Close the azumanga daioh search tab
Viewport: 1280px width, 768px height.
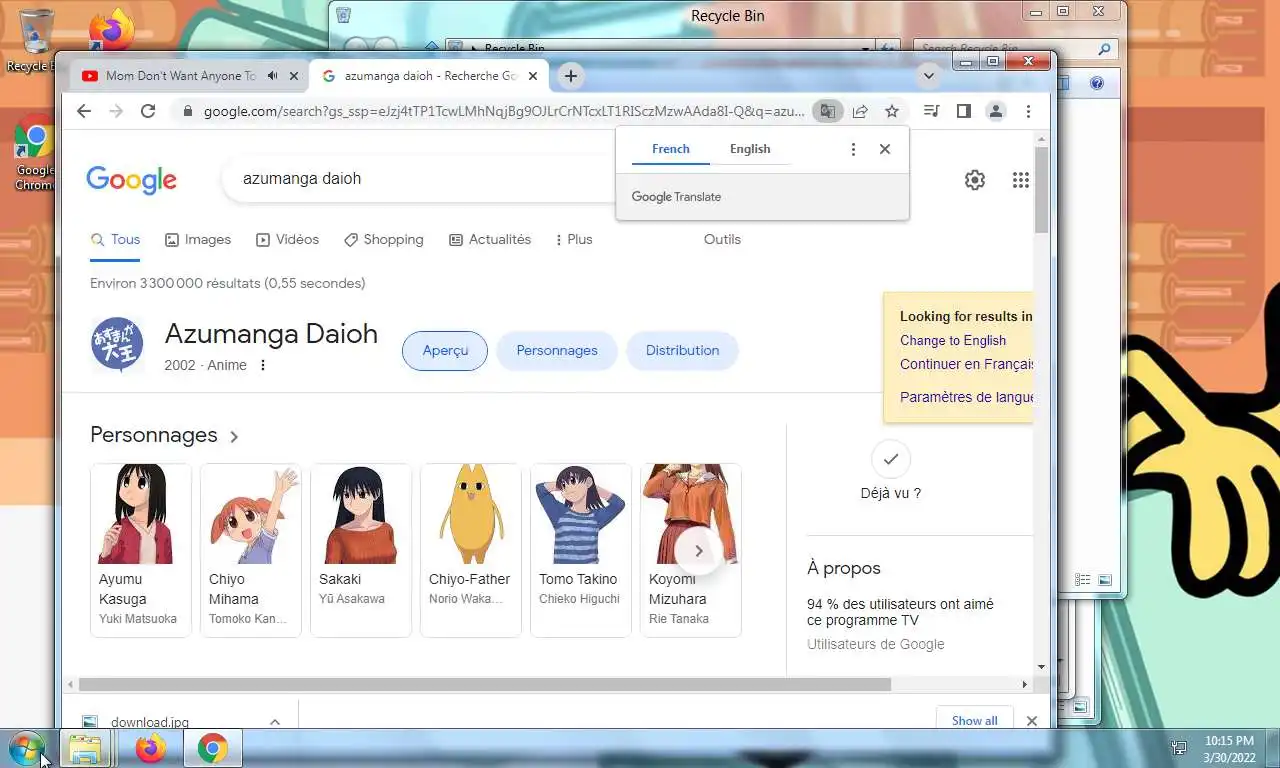pos(533,76)
